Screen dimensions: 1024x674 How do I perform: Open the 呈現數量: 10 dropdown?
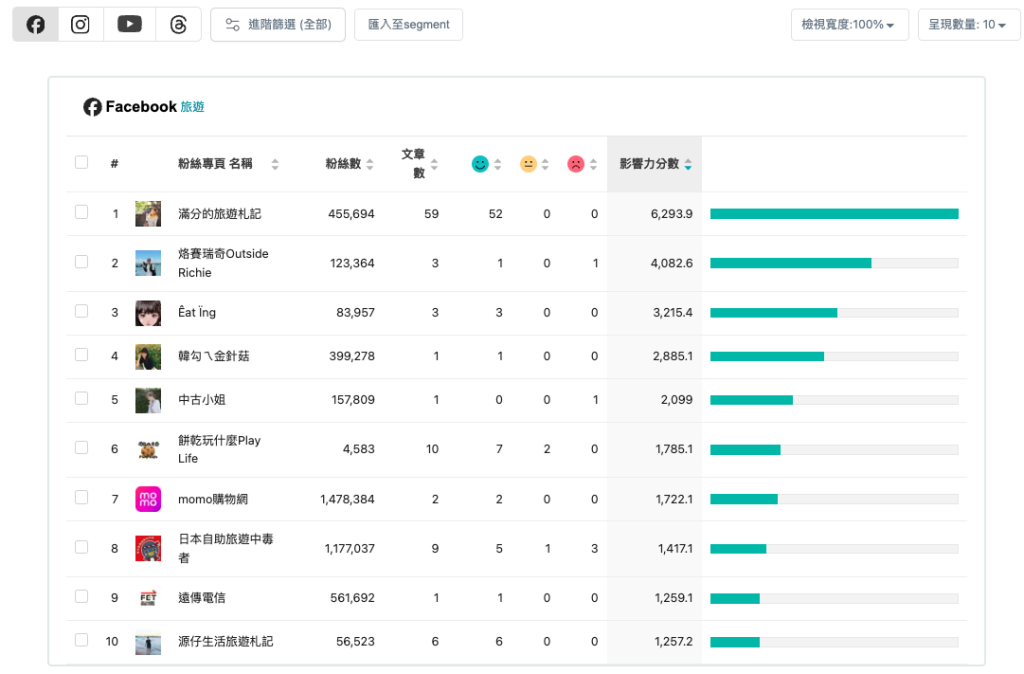click(x=968, y=25)
